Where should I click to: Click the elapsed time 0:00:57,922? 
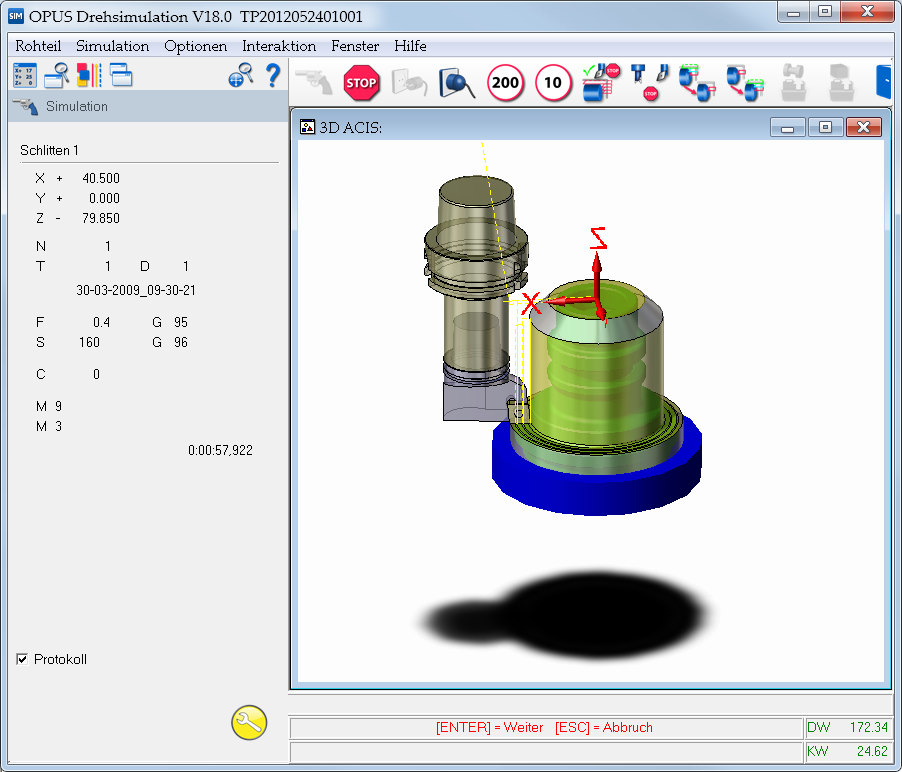pos(220,450)
